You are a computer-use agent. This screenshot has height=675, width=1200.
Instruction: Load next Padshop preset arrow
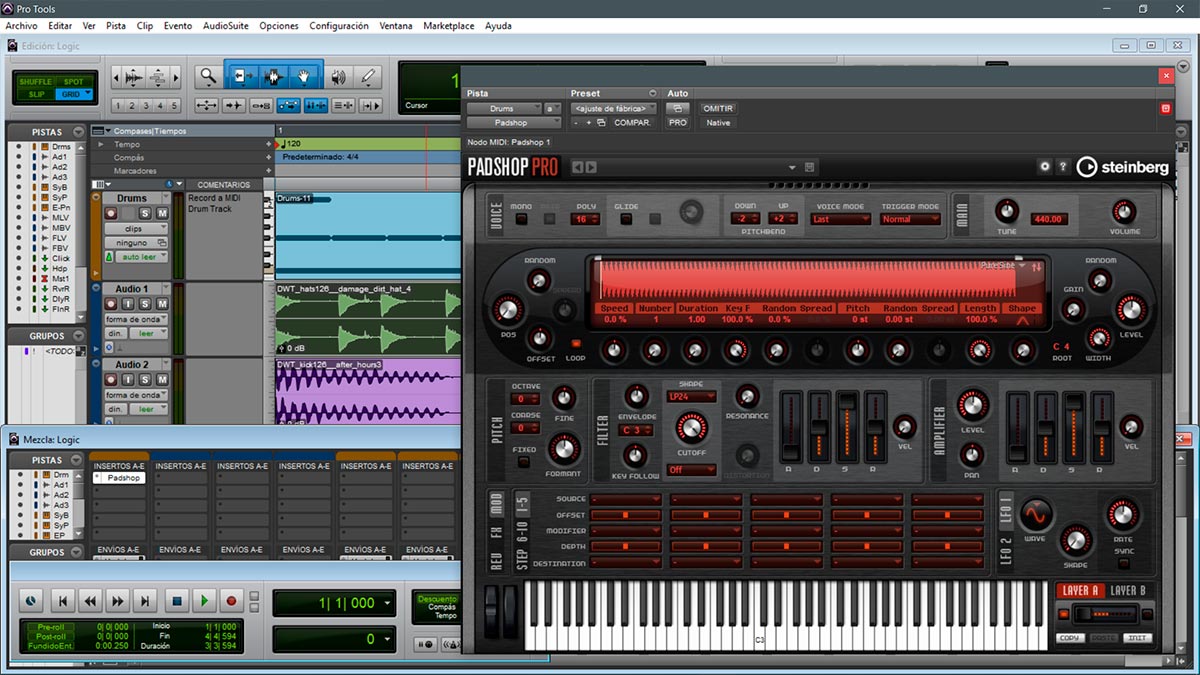point(591,167)
